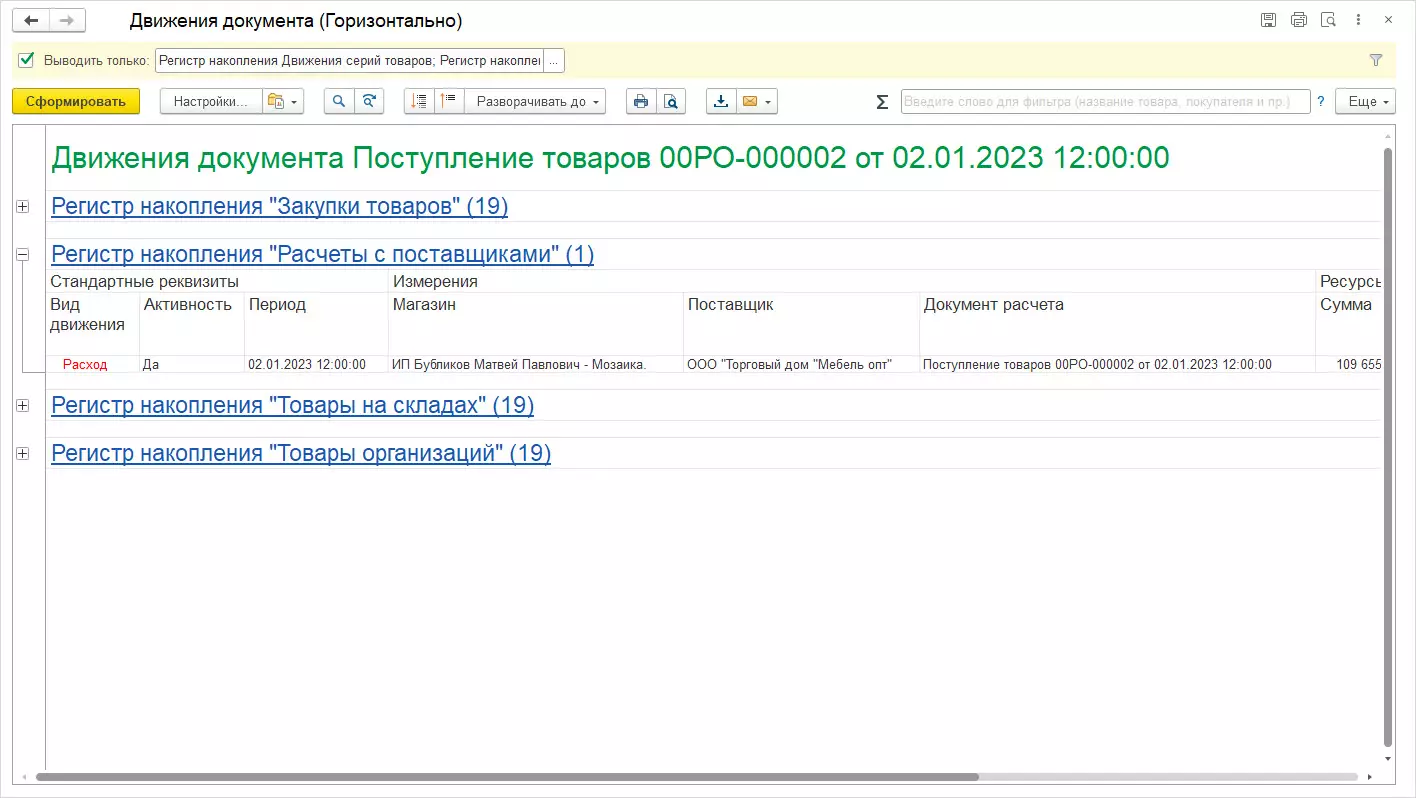1416x798 pixels.
Task: Open toolbar print preview button
Action: [x=671, y=101]
